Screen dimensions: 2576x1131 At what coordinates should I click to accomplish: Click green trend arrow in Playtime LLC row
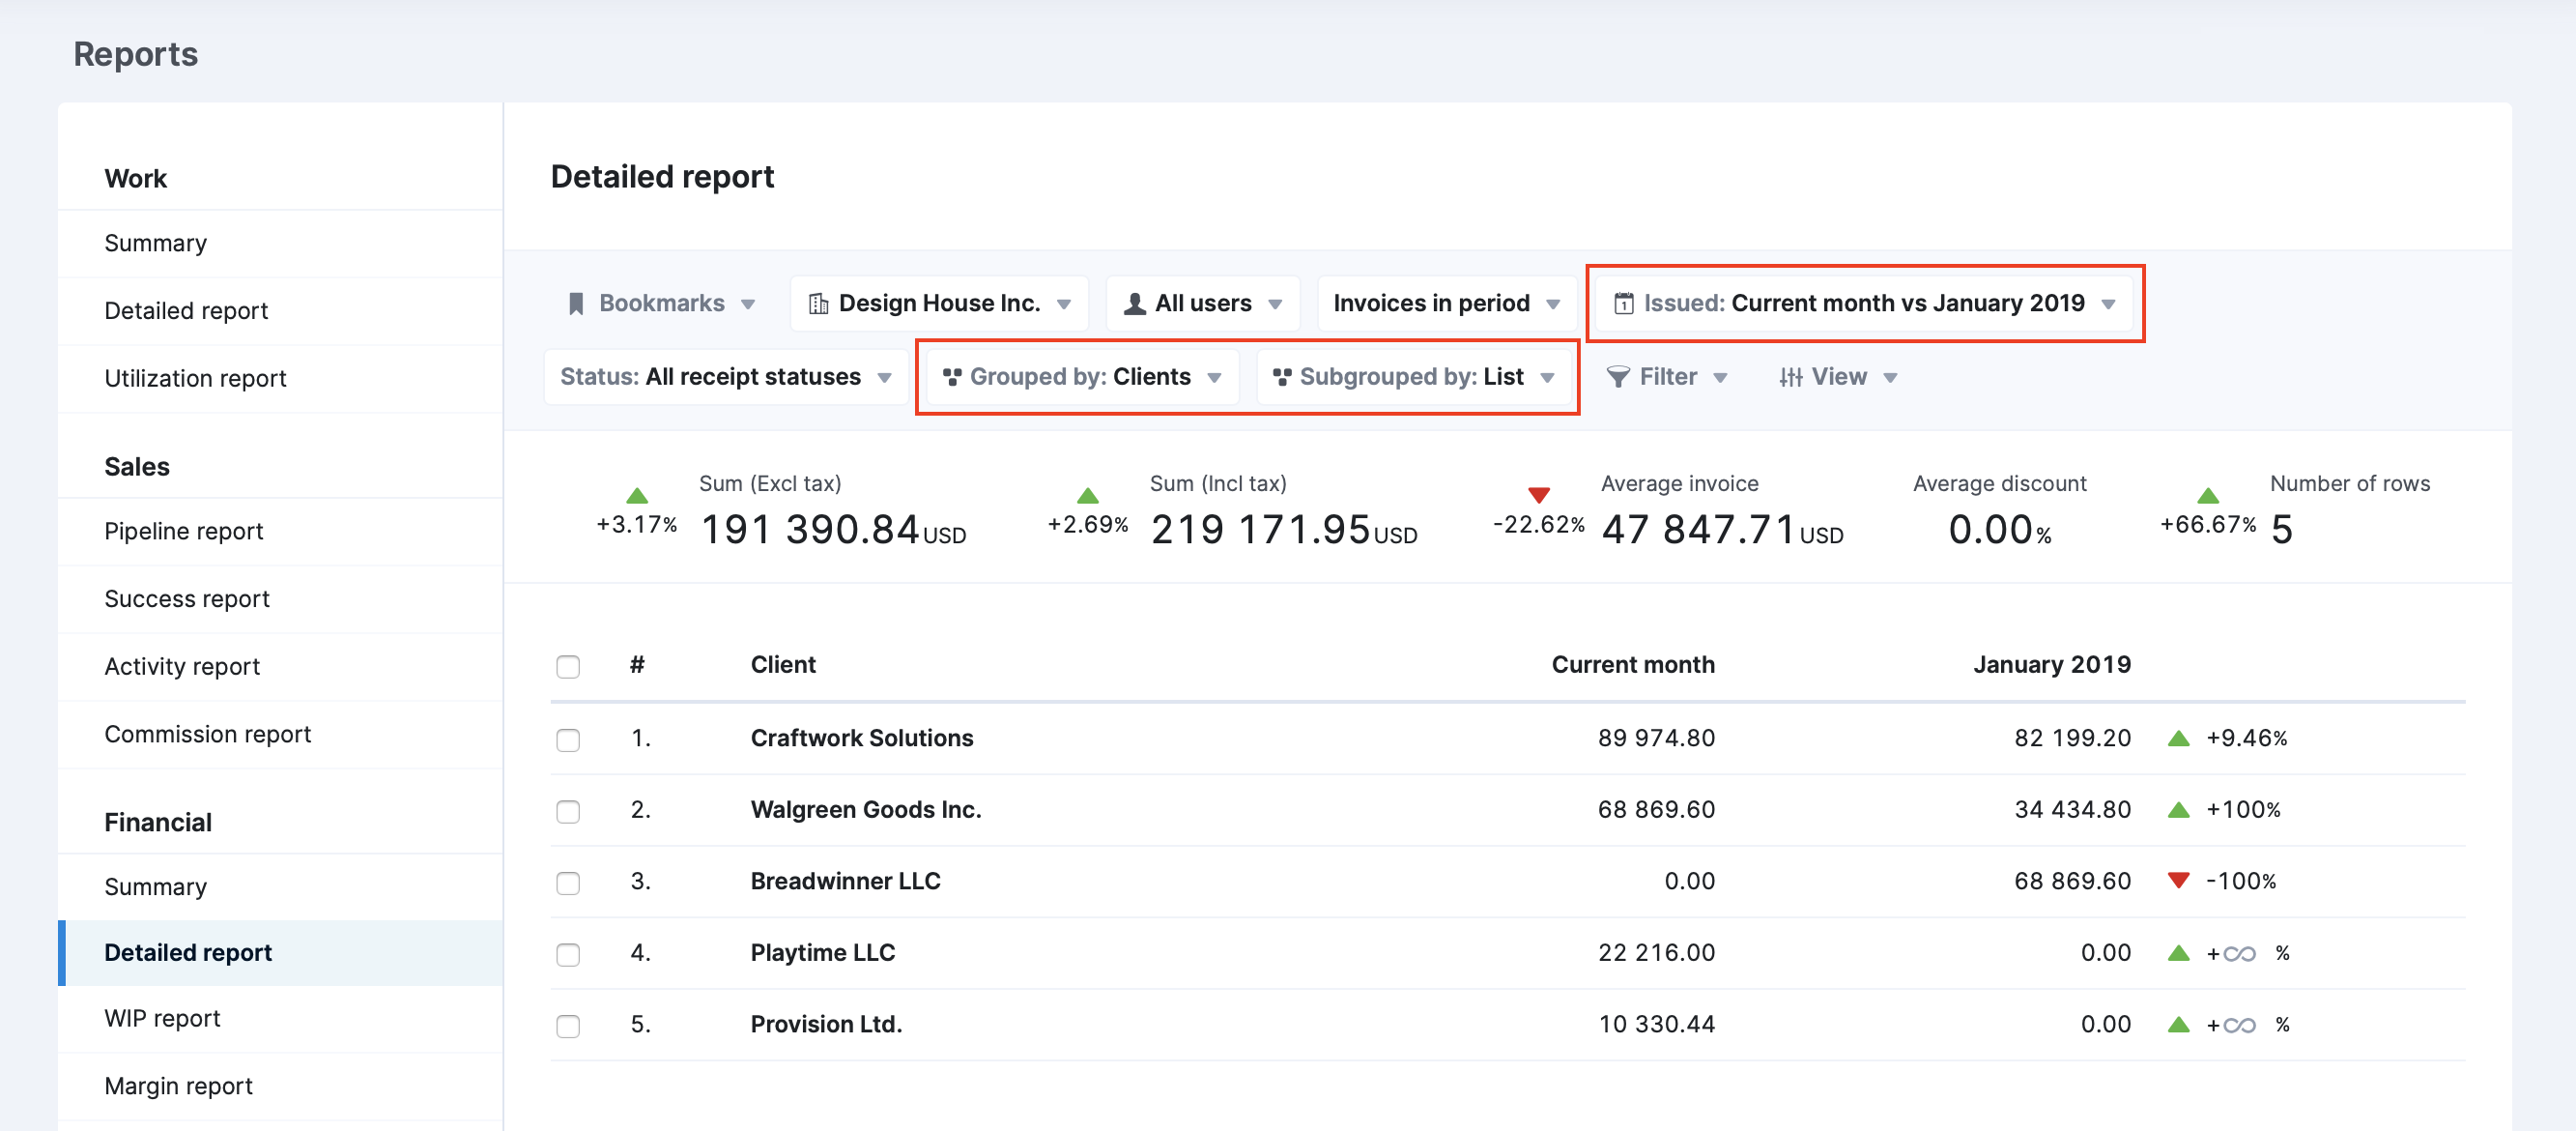click(2179, 953)
